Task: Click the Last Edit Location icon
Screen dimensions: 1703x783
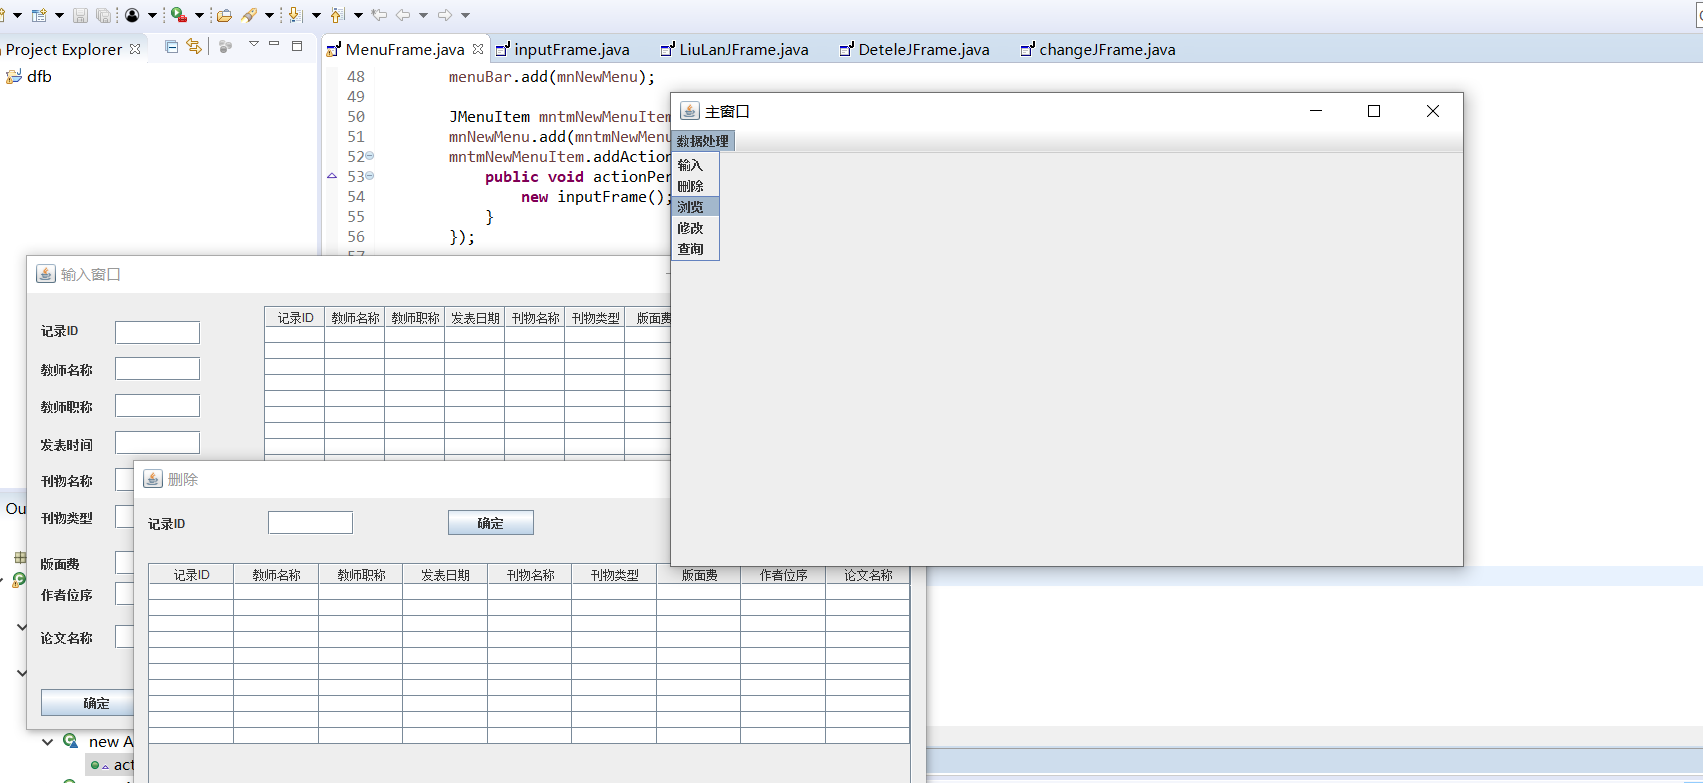Action: point(379,15)
